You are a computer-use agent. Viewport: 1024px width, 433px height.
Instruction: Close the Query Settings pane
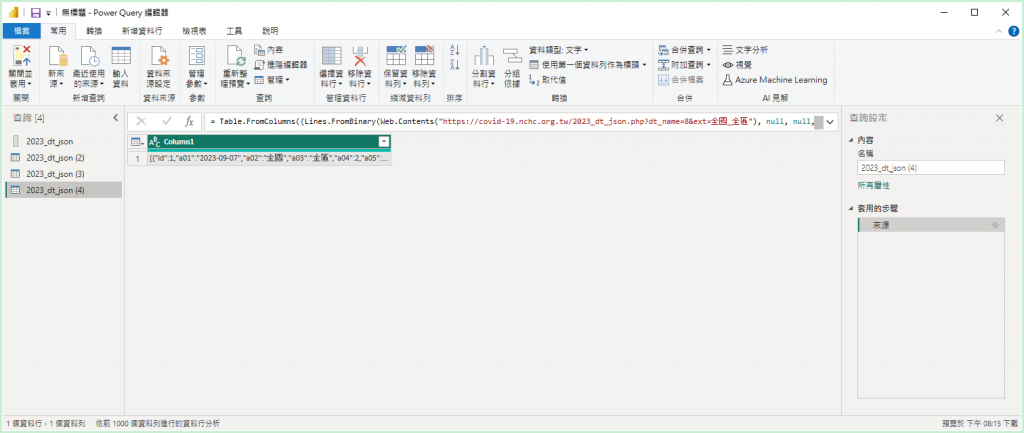click(999, 118)
